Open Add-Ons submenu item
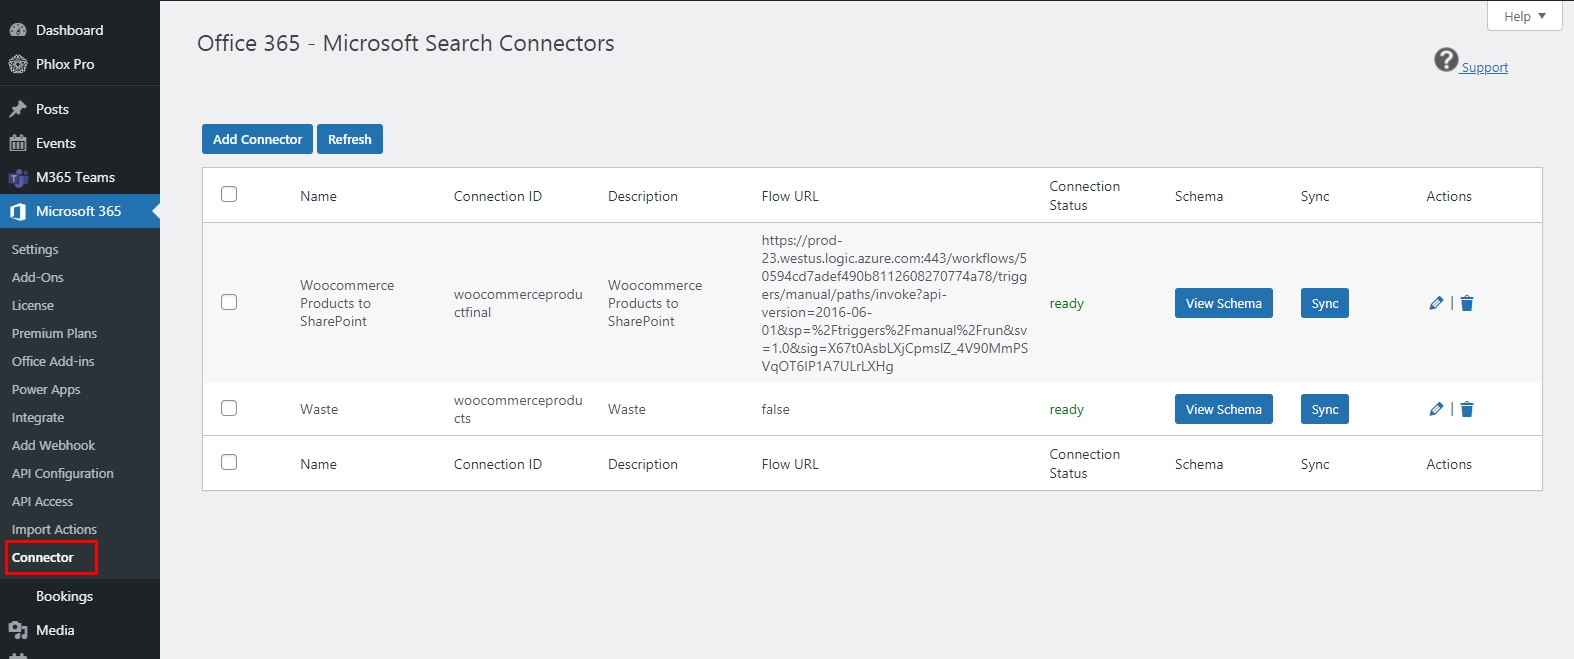The image size is (1574, 659). [x=38, y=278]
